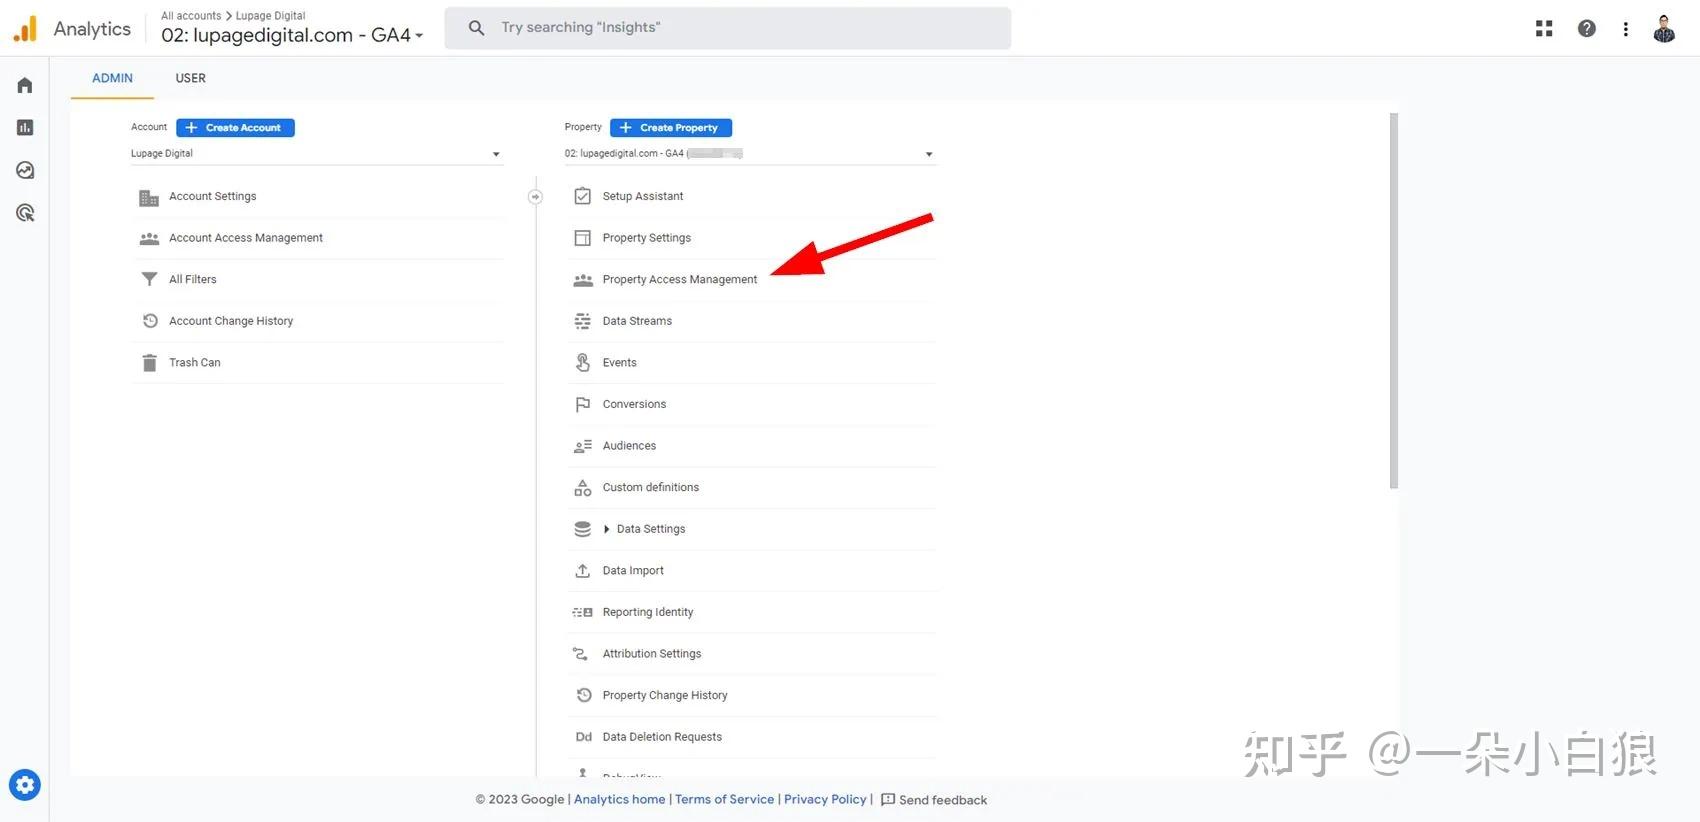Image resolution: width=1700 pixels, height=822 pixels.
Task: Click the Audiences icon
Action: (x=583, y=446)
